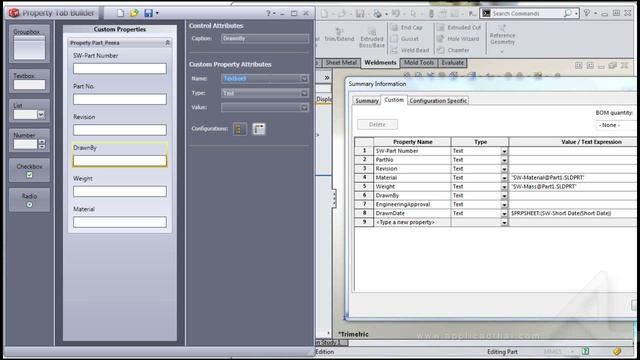The width and height of the screenshot is (640, 360).
Task: Open the Value dropdown under Custom Property Attributes
Action: (x=304, y=108)
